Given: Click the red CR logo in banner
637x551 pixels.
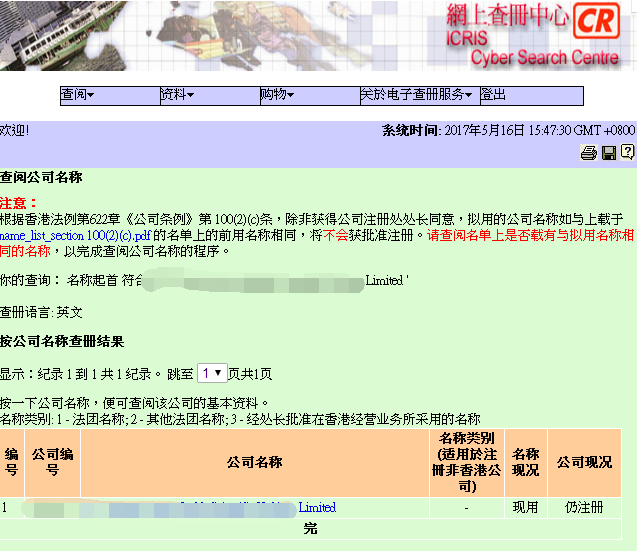Looking at the screenshot, I should 598,20.
